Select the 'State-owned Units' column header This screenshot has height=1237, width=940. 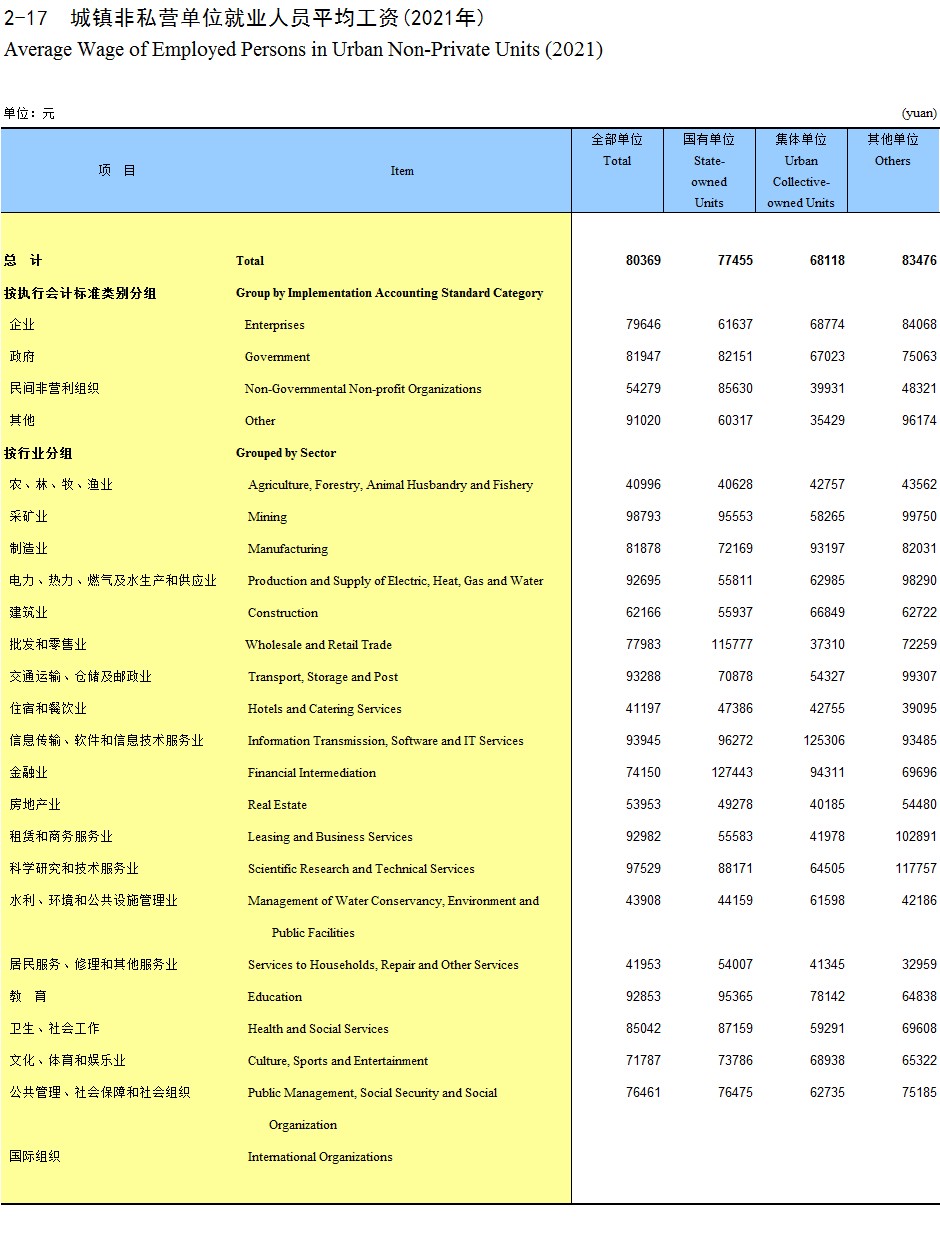[709, 171]
